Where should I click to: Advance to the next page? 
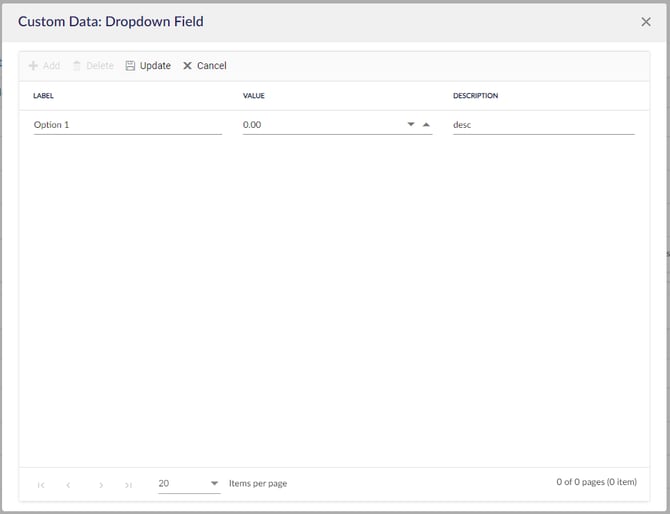101,485
